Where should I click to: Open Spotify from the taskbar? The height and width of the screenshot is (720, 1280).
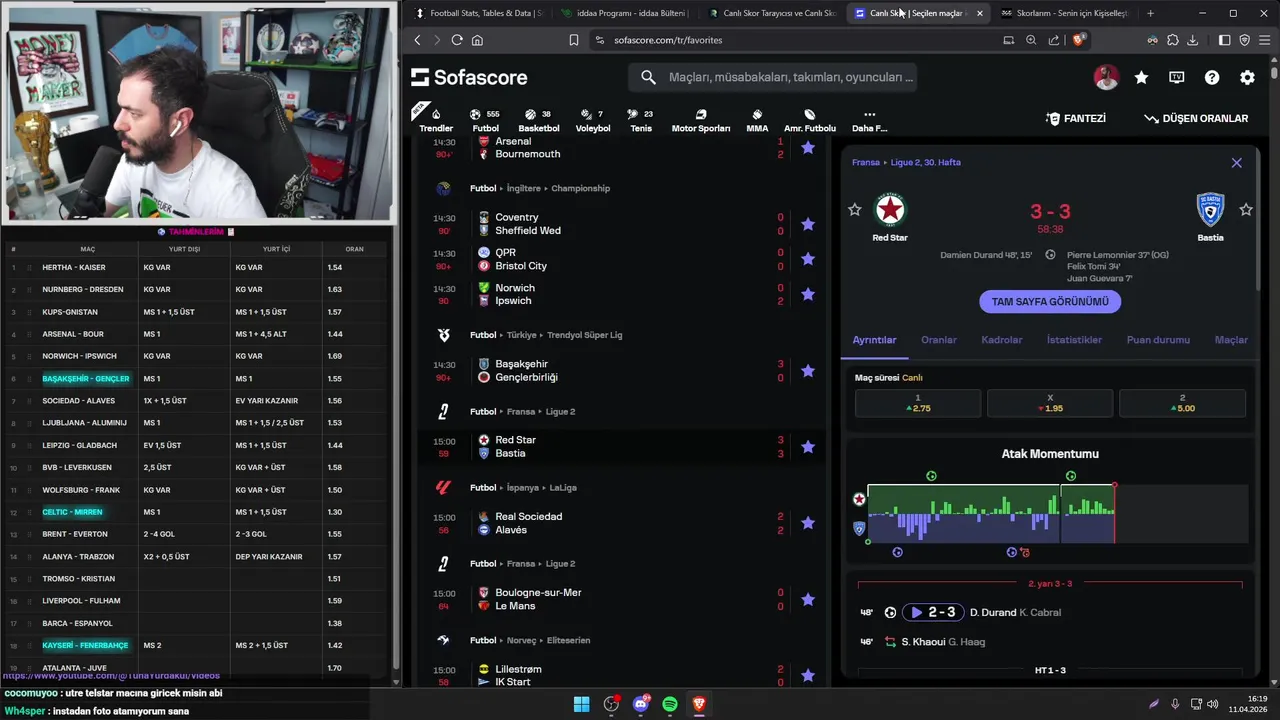(670, 704)
